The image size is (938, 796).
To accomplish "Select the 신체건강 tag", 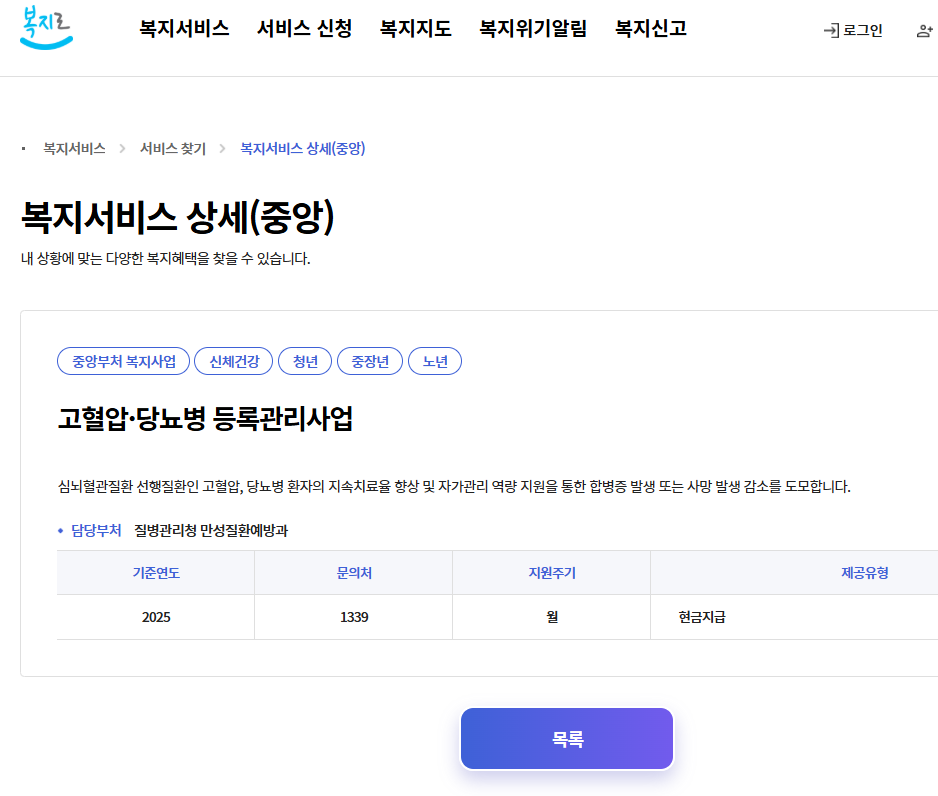I will point(234,361).
